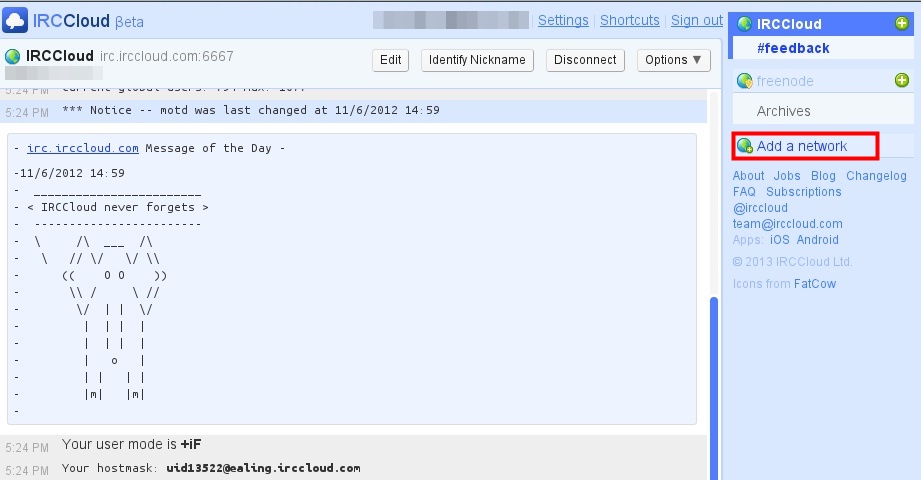Open the Jobs link
The height and width of the screenshot is (480, 921).
point(786,176)
